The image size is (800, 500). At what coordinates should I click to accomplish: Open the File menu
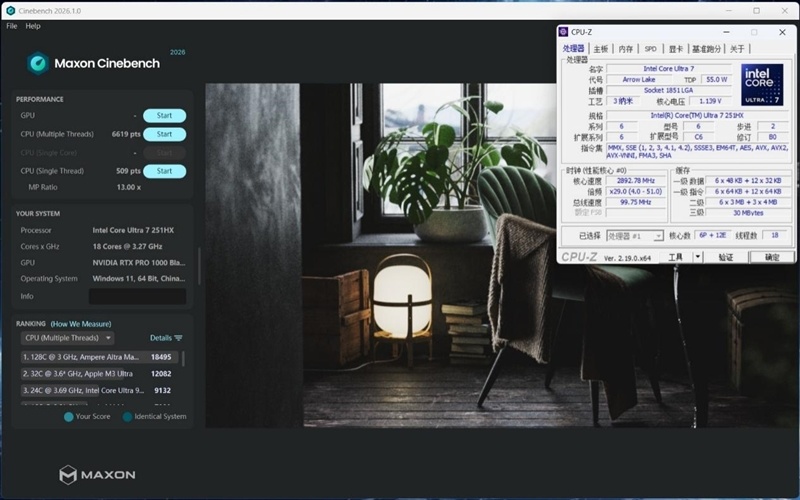tap(12, 26)
